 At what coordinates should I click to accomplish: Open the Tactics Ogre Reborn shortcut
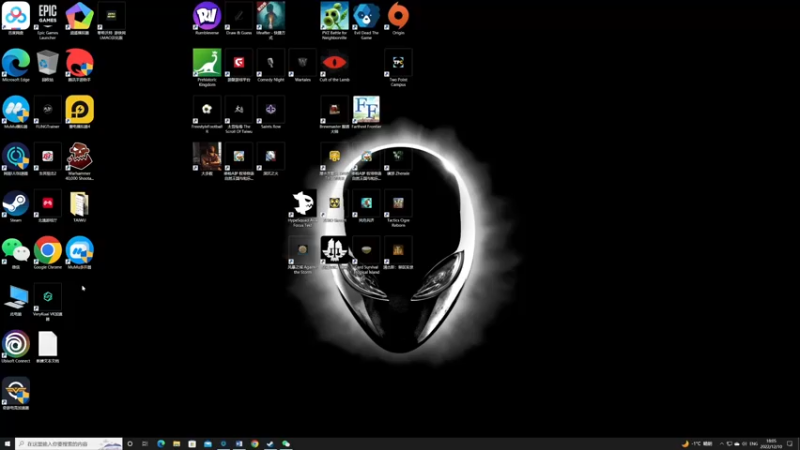click(398, 208)
